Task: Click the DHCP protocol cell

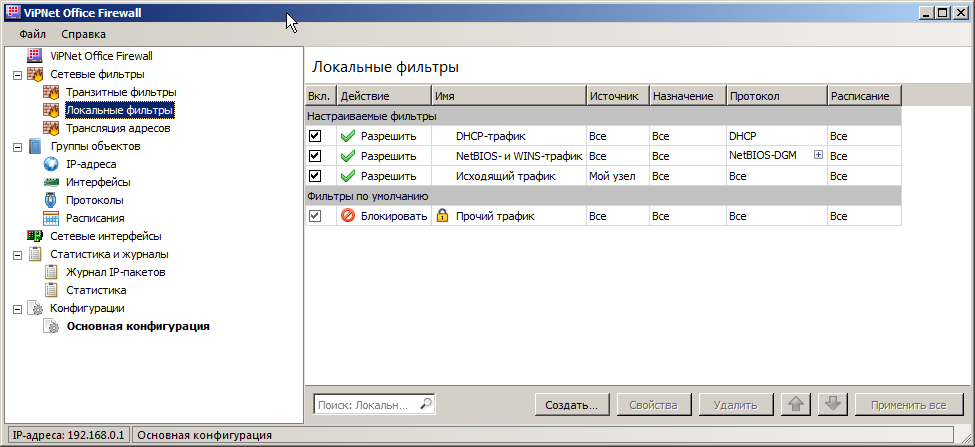Action: coord(777,136)
